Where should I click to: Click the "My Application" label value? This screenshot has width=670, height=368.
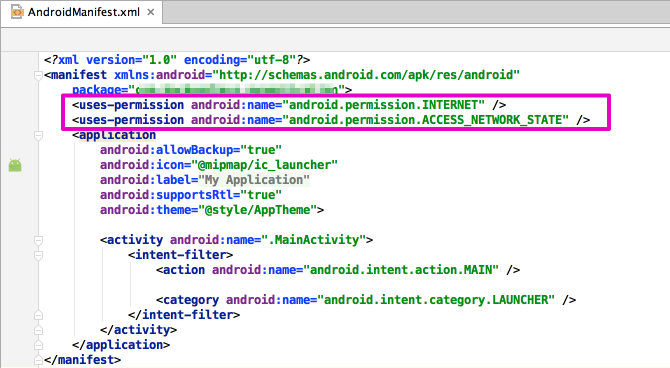[254, 180]
